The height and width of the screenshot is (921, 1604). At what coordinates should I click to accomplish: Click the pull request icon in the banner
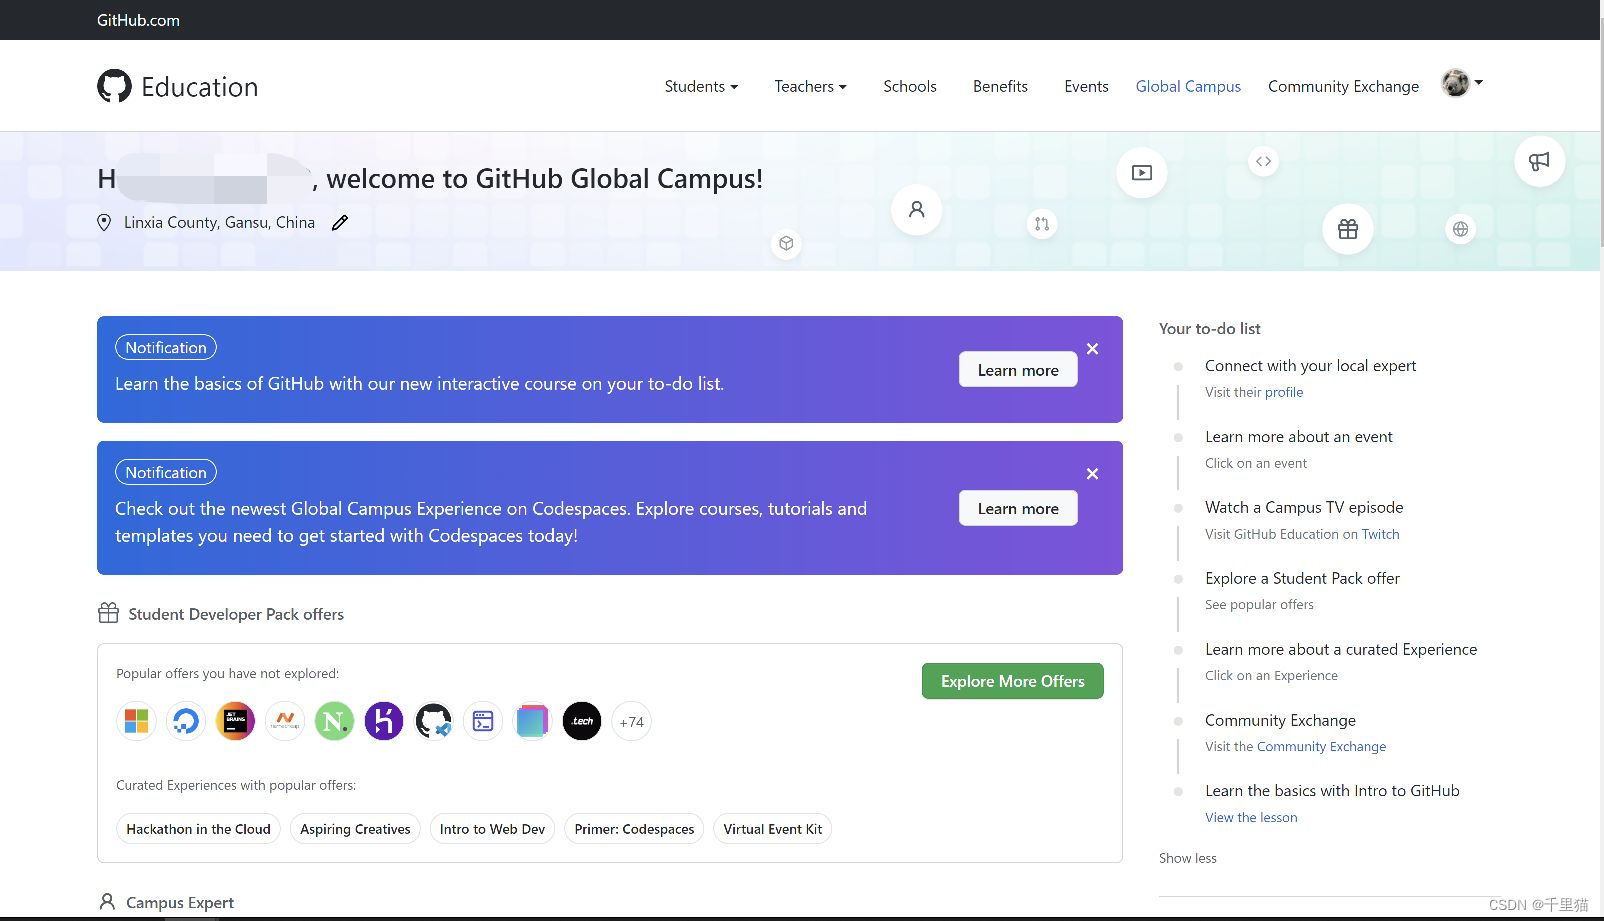pyautogui.click(x=1042, y=224)
